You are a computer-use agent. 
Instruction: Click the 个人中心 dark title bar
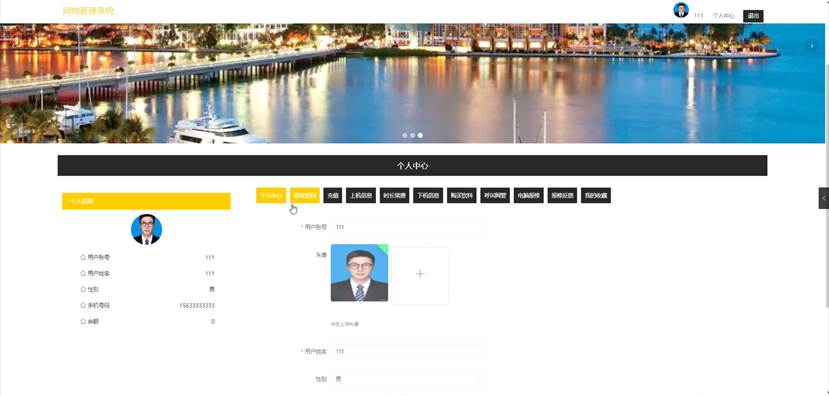coord(412,165)
